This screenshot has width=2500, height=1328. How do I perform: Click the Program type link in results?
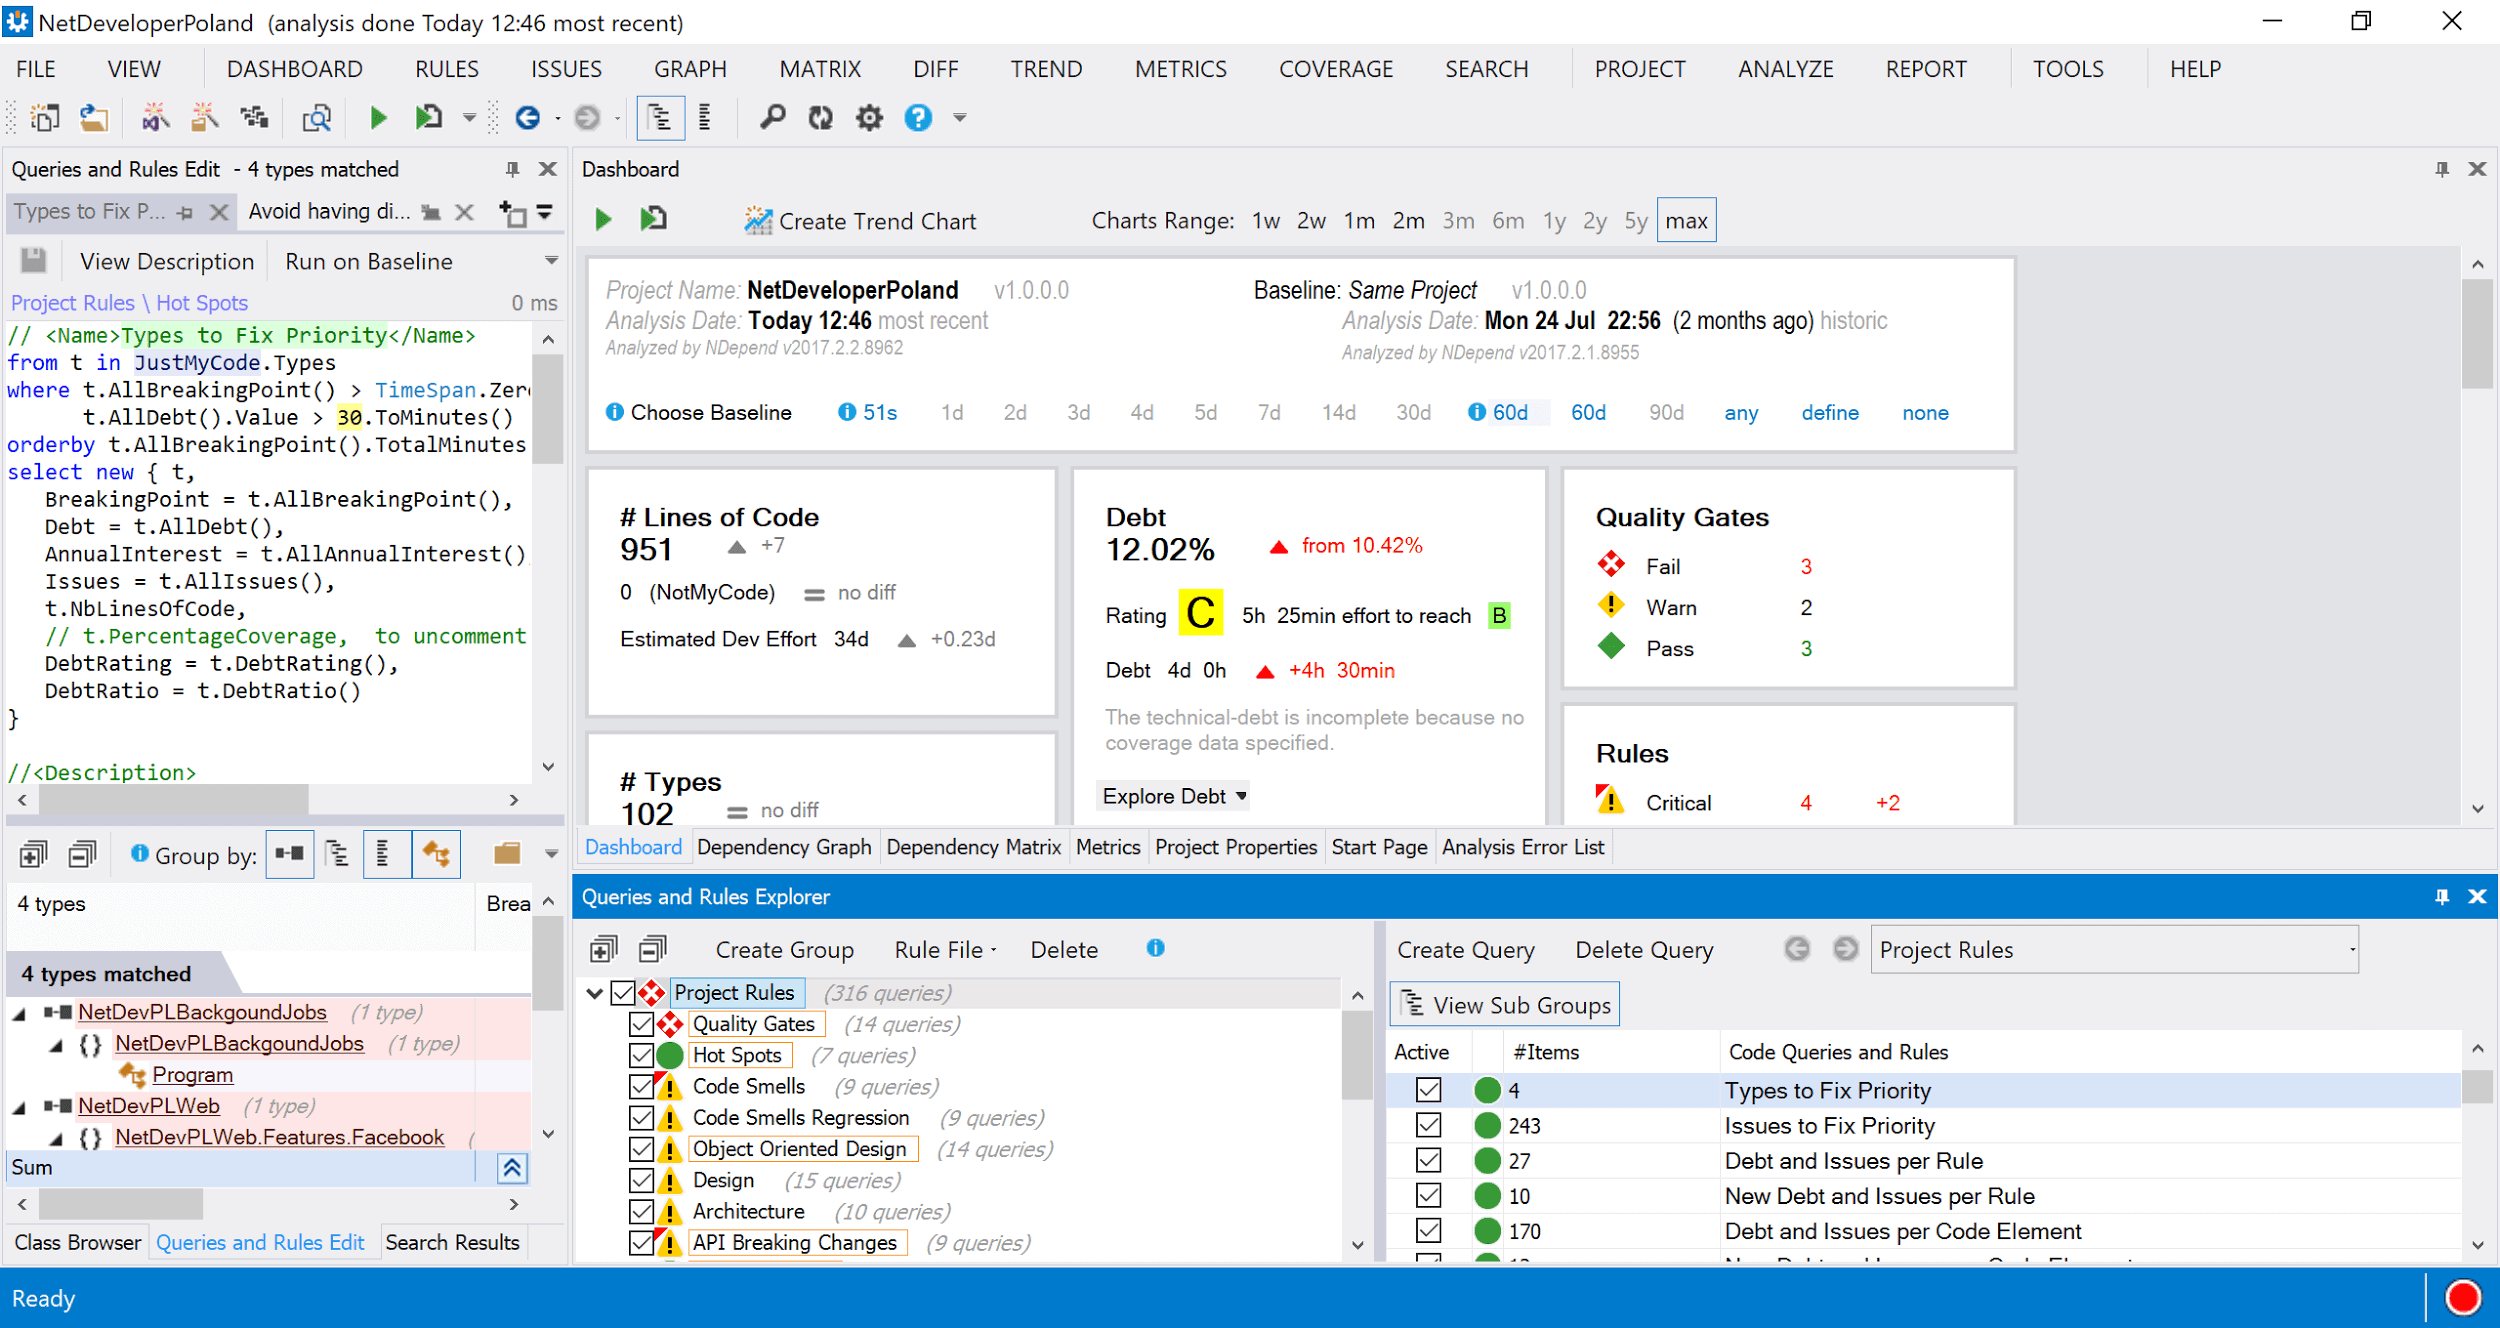point(192,1075)
